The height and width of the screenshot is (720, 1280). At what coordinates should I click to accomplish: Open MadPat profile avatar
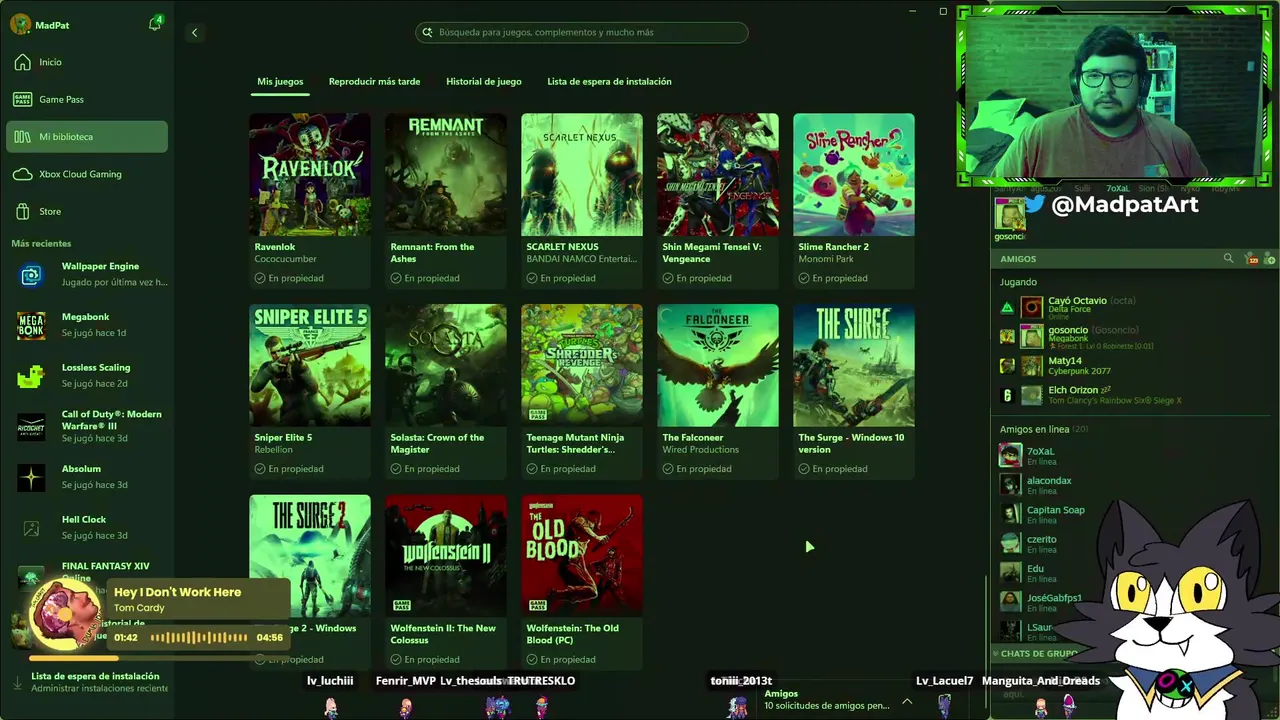tap(20, 24)
